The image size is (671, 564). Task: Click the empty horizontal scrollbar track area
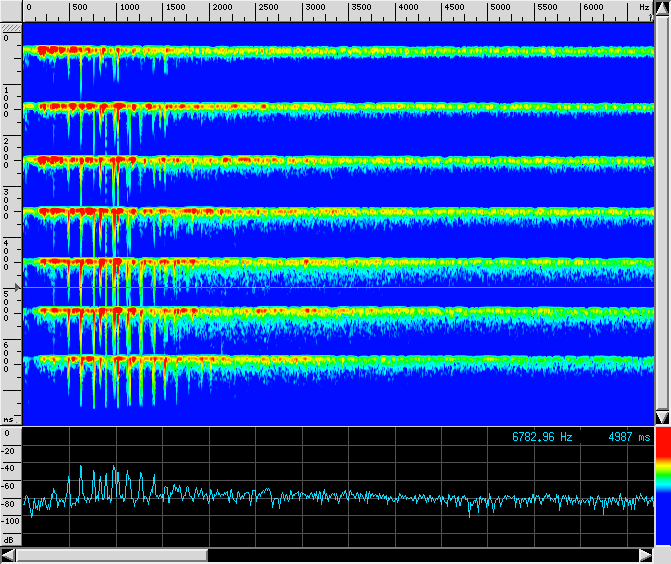tap(420, 555)
